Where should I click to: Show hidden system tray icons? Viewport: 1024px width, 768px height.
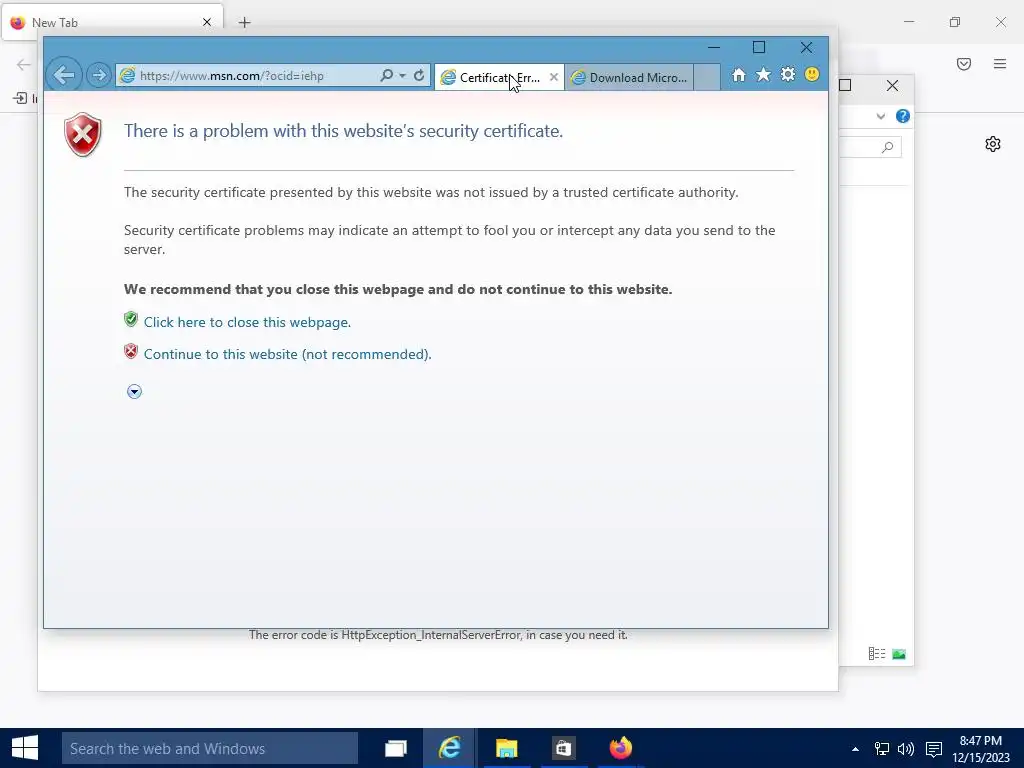855,749
